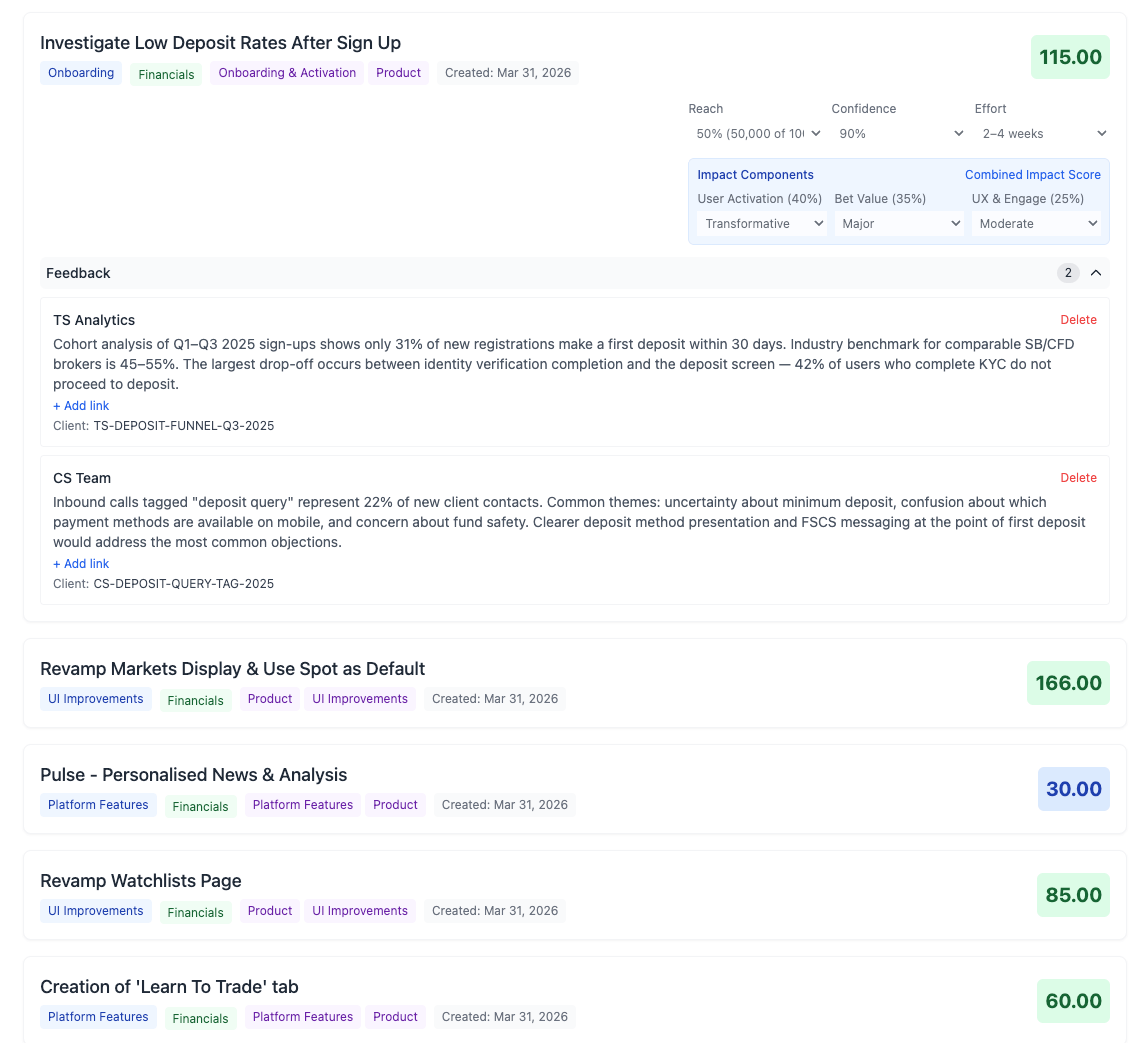
Task: Click the Feedback count badge showing 2
Action: click(x=1068, y=273)
